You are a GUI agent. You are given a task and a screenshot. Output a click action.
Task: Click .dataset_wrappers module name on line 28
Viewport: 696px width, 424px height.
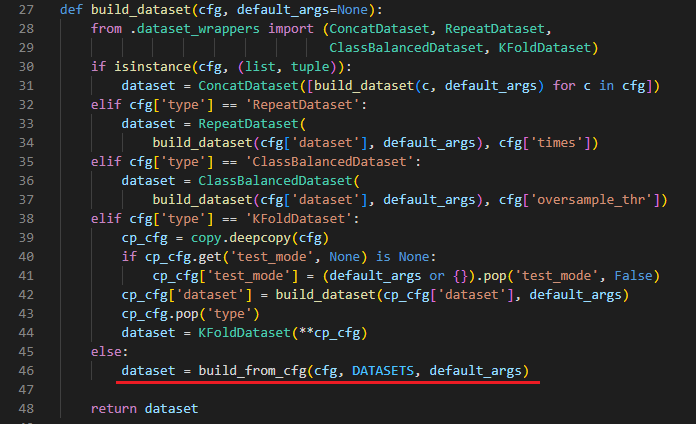[195, 29]
